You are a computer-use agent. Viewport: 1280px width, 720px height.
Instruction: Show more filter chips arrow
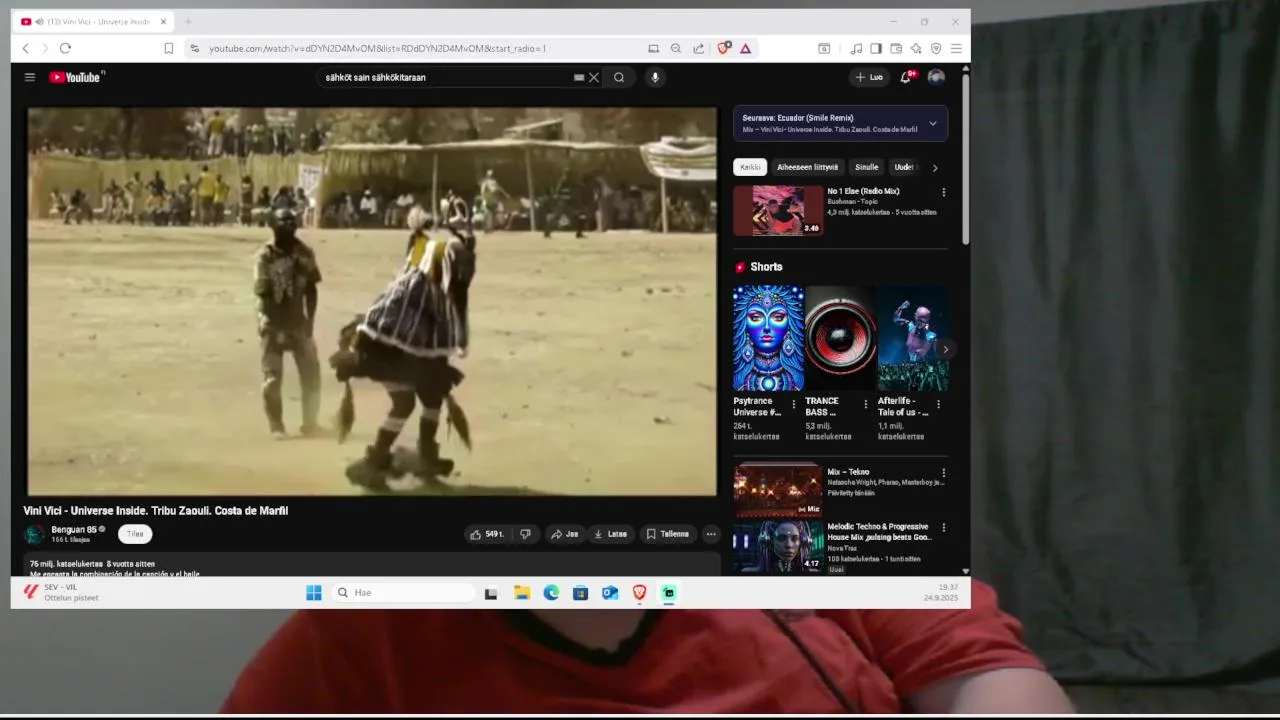click(935, 168)
